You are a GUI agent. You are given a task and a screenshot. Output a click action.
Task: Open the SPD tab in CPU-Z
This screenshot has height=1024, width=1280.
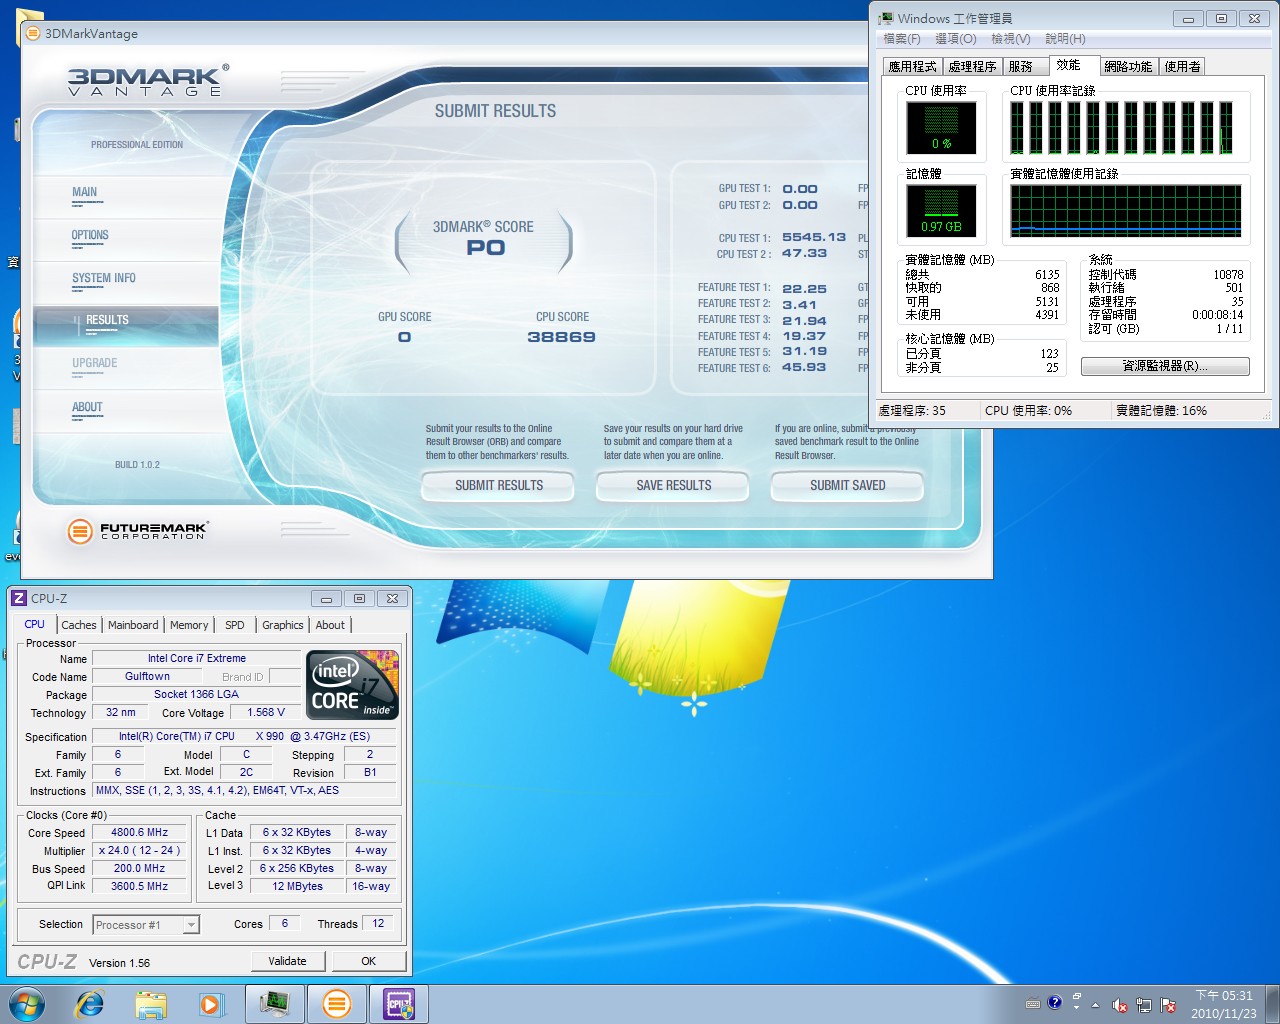235,625
